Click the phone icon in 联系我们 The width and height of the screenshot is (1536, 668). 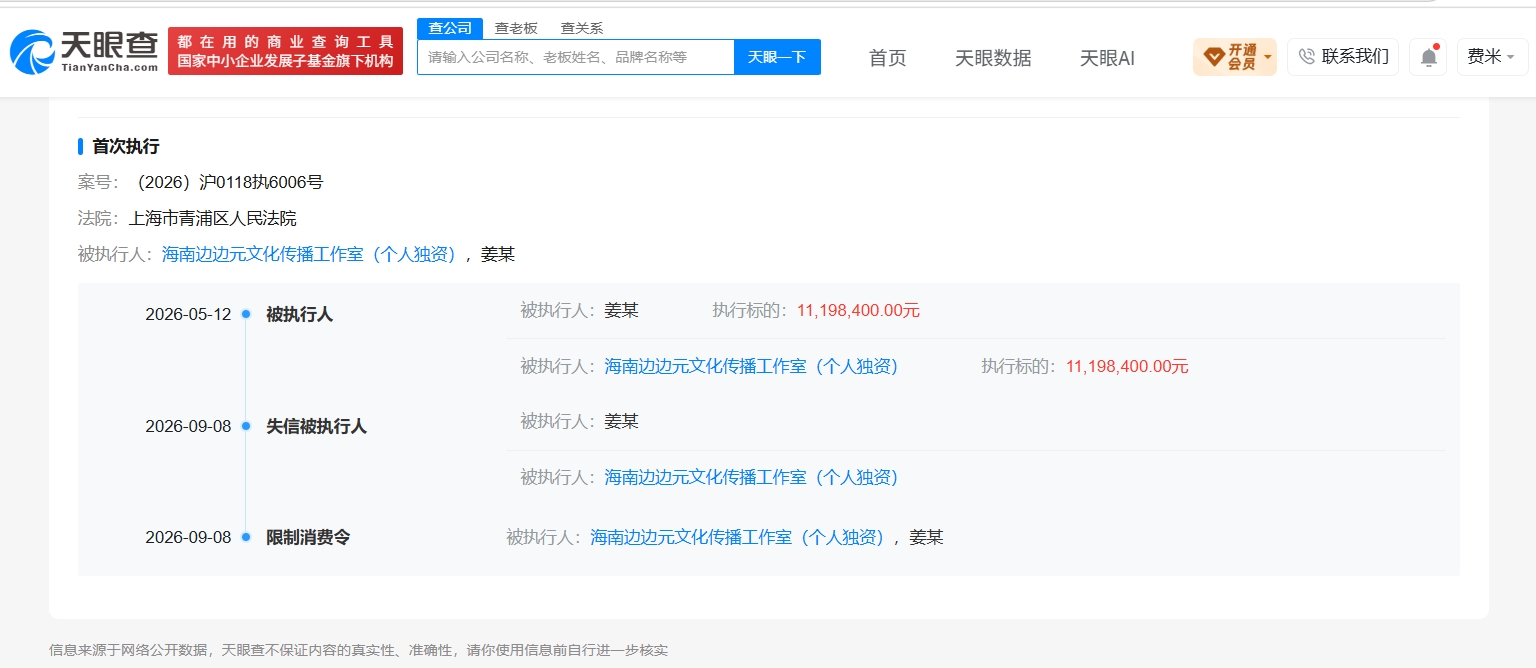pos(1306,57)
